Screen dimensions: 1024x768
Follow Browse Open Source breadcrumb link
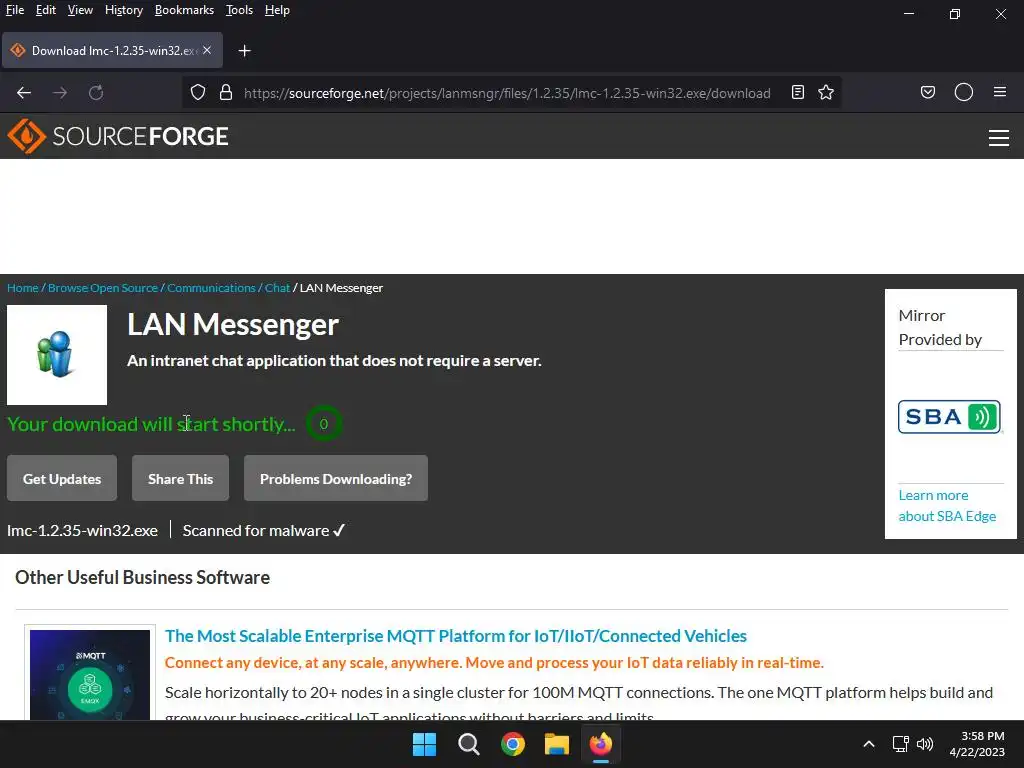tap(103, 287)
